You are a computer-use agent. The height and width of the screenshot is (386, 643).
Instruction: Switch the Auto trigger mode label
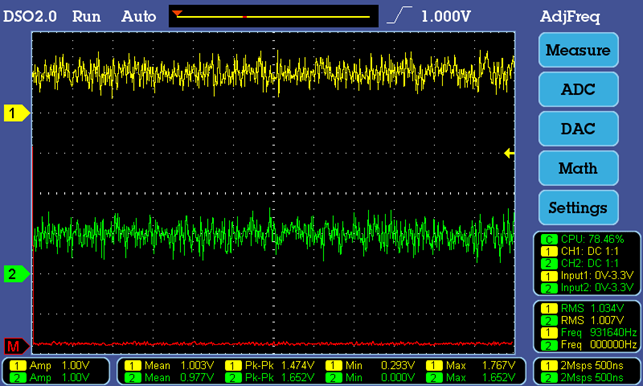(x=139, y=16)
